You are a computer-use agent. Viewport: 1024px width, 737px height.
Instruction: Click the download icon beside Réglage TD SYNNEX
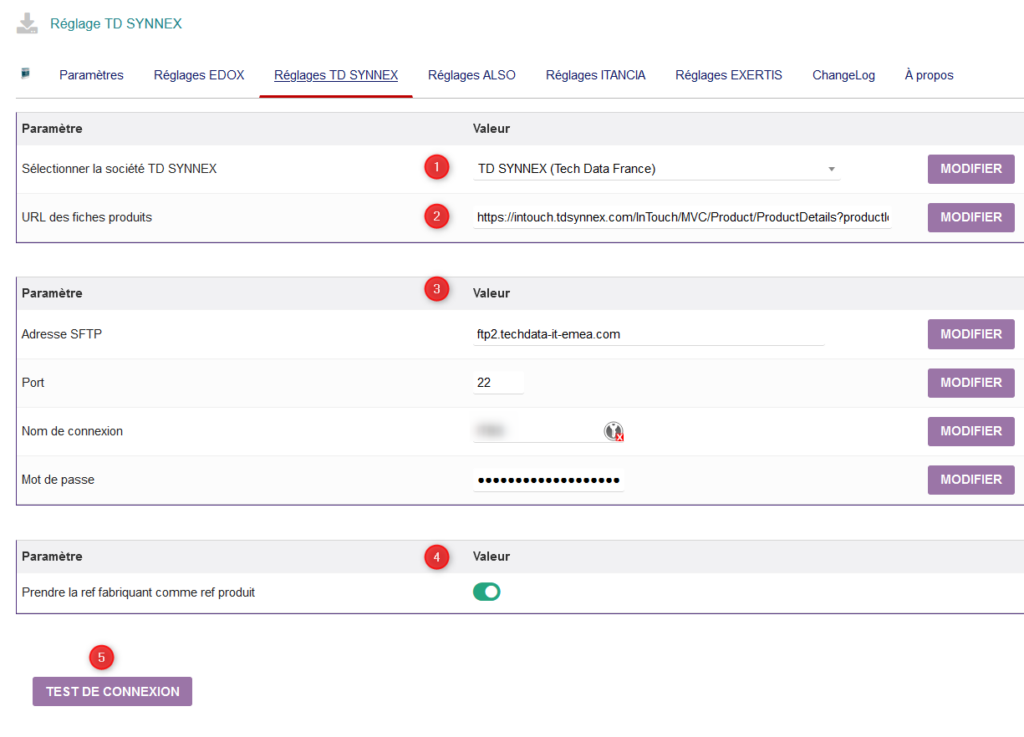coord(27,24)
